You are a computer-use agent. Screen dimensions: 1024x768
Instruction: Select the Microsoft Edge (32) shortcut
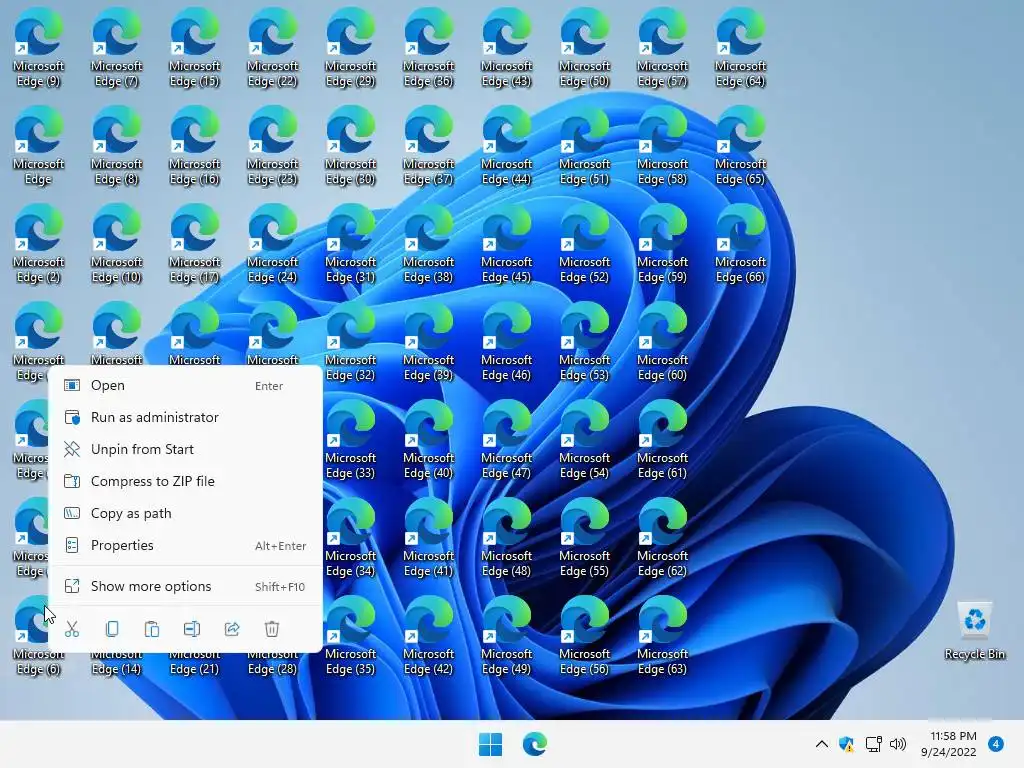pyautogui.click(x=351, y=342)
